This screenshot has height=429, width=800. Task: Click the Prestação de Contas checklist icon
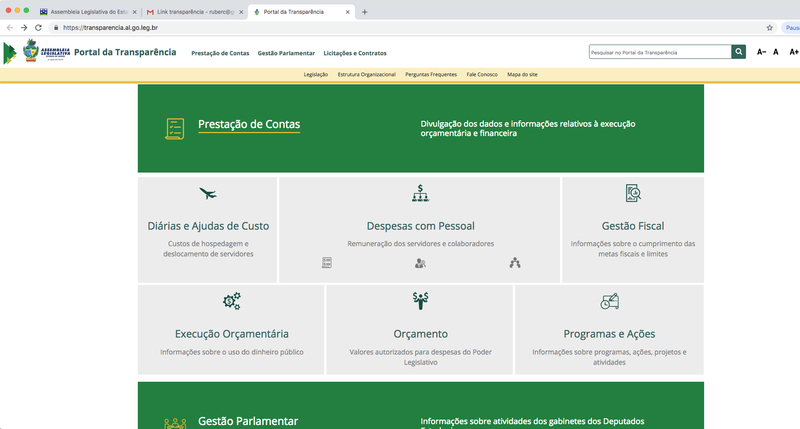(175, 128)
